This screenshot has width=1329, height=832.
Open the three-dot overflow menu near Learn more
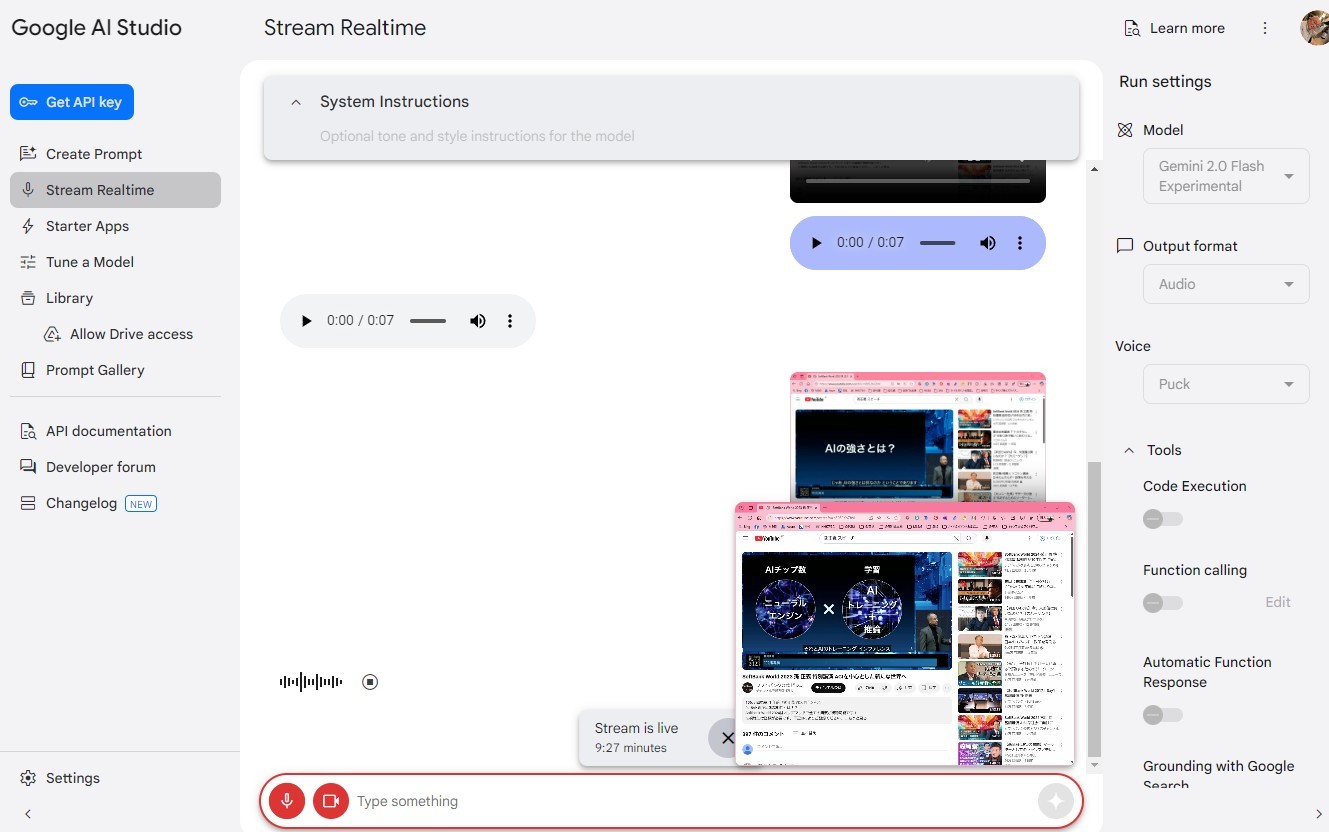click(x=1265, y=28)
